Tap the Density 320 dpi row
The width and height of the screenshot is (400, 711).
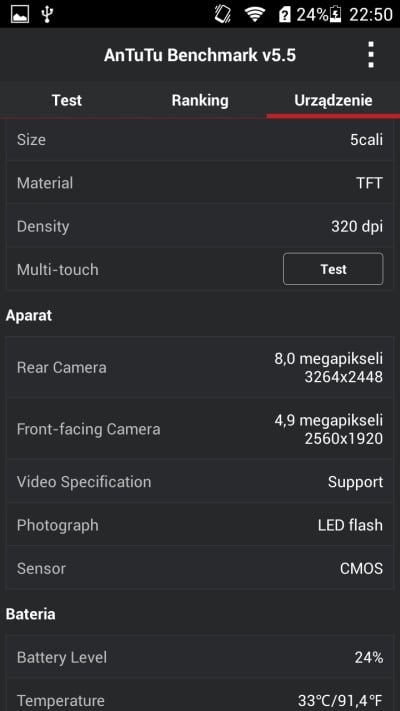(200, 226)
